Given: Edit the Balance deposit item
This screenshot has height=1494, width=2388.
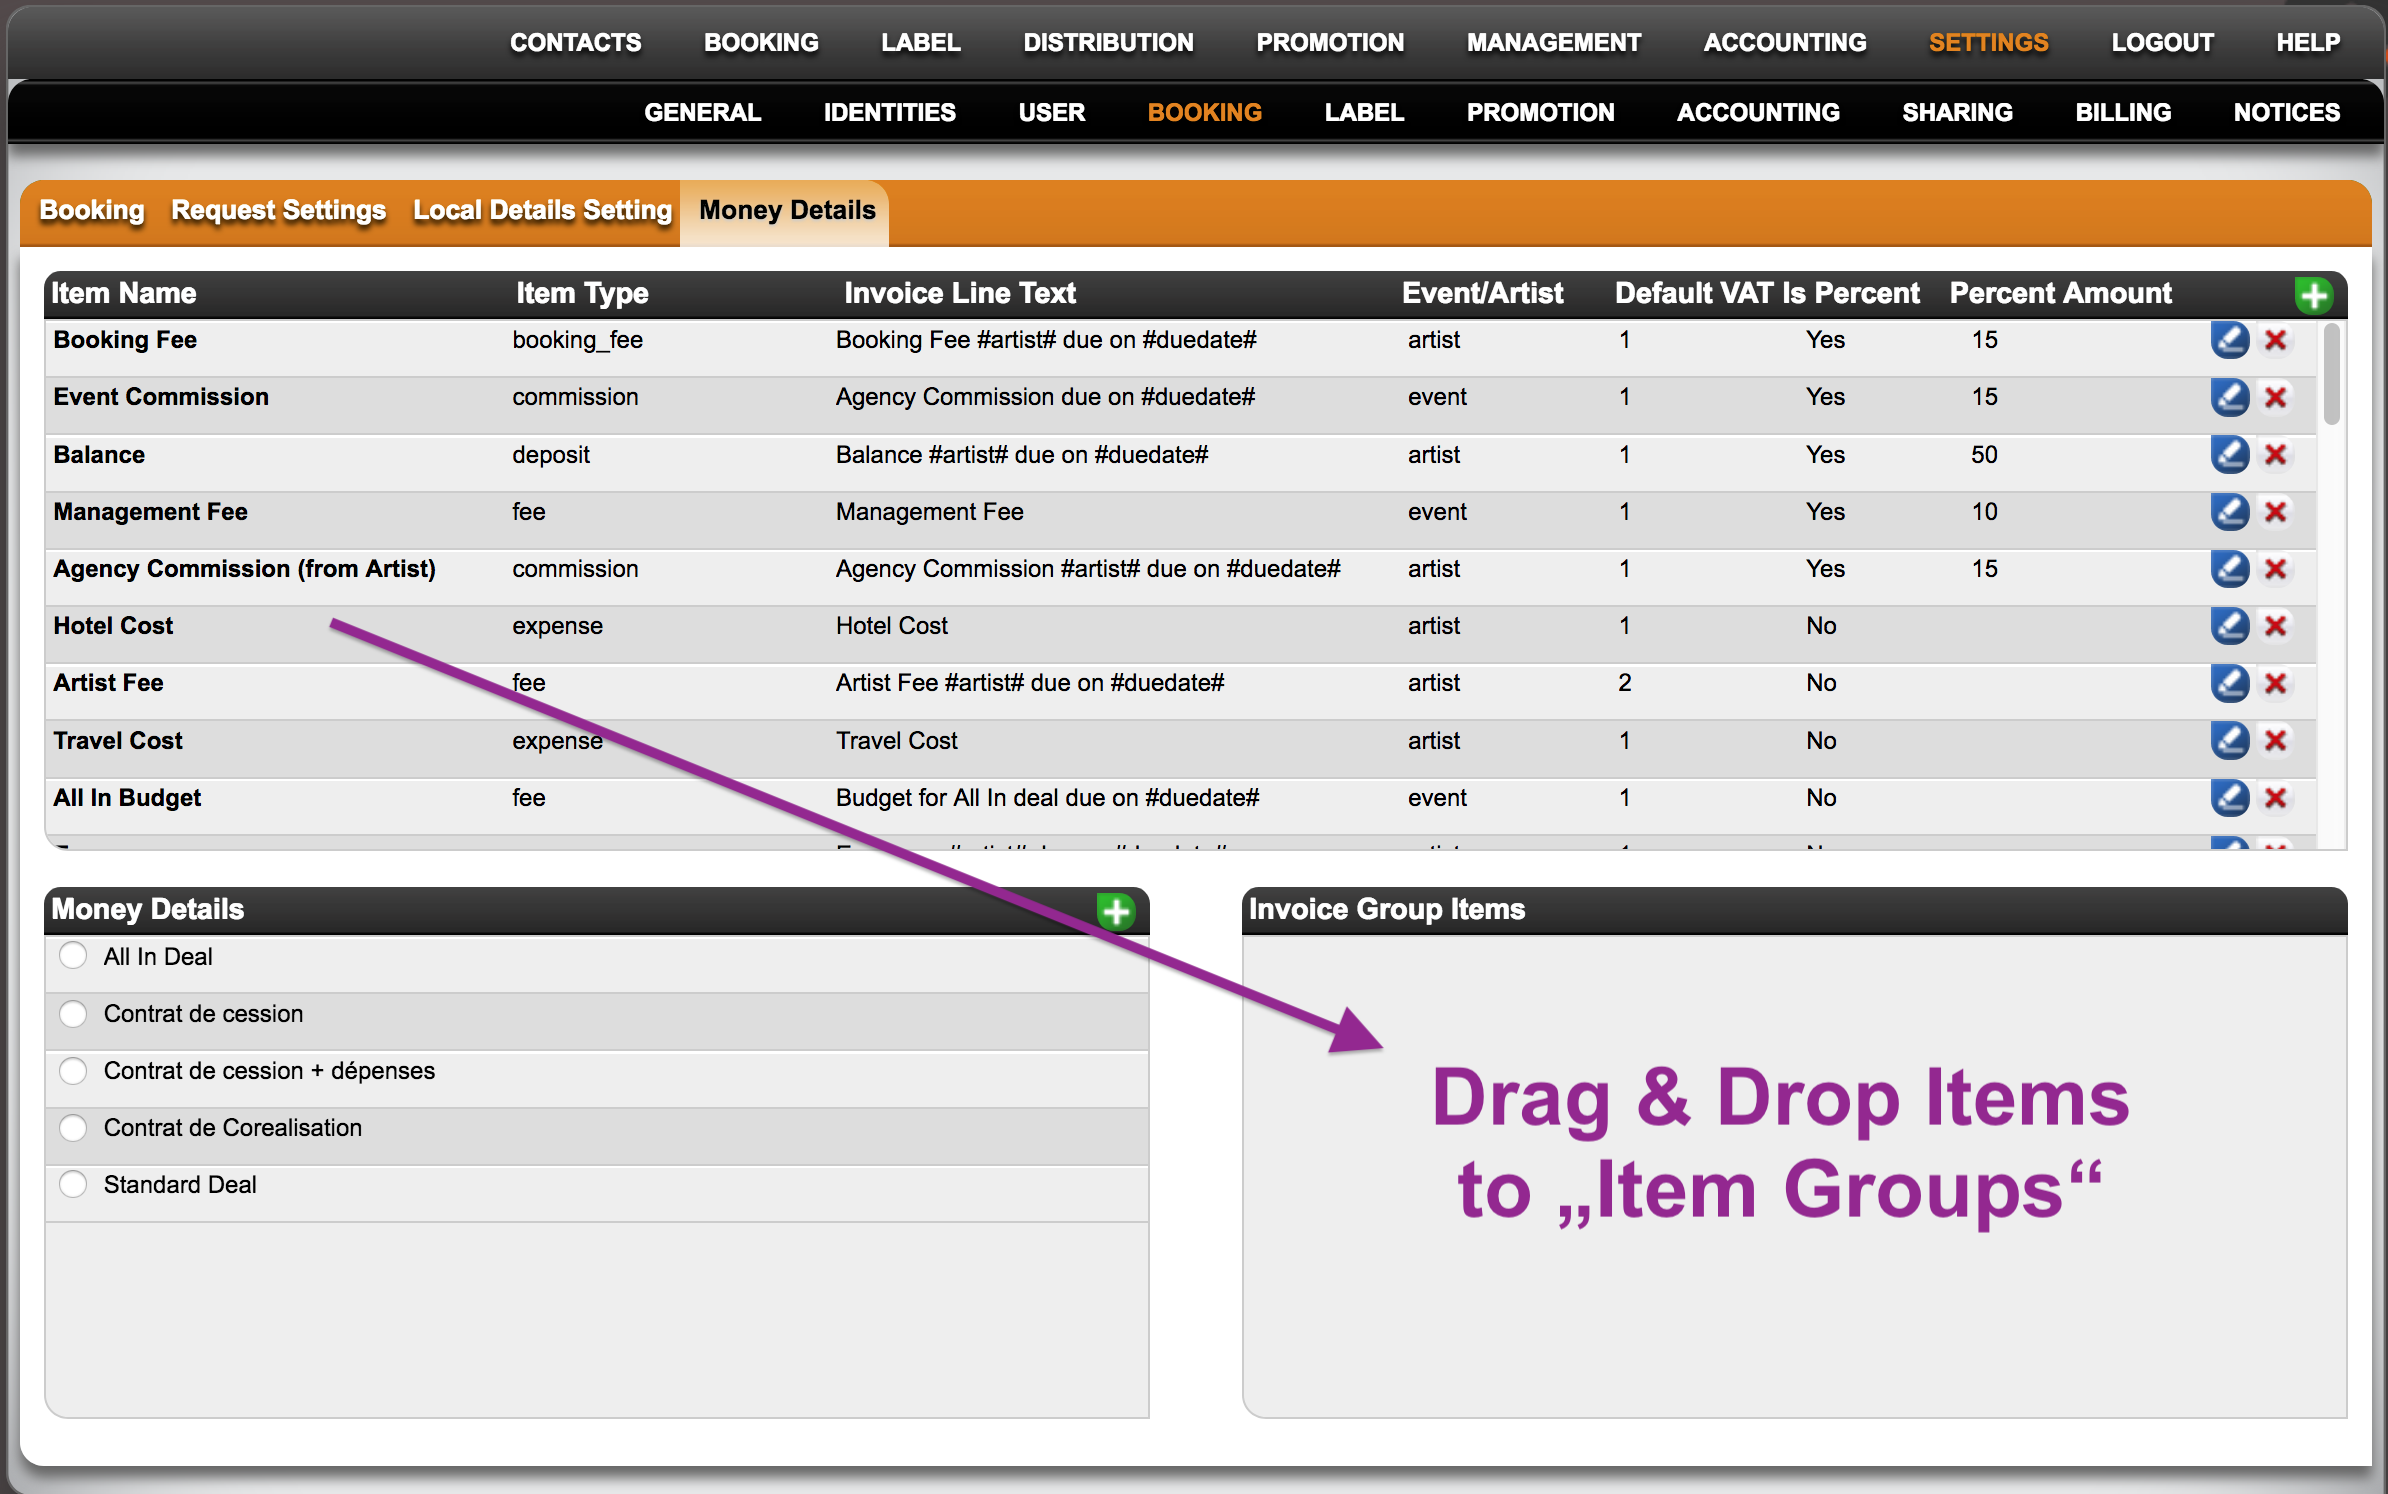Looking at the screenshot, I should [2230, 455].
